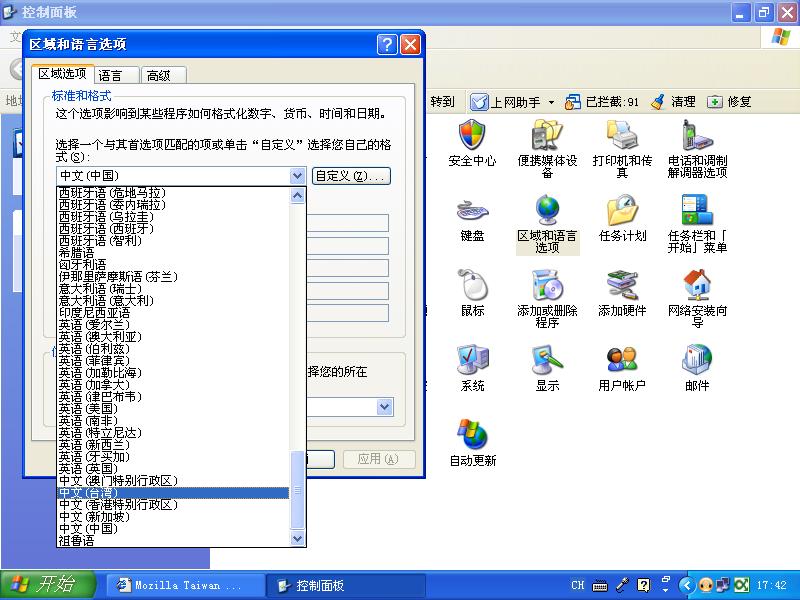Image resolution: width=800 pixels, height=600 pixels.
Task: Click the 上网助手 toolbar button
Action: [508, 102]
